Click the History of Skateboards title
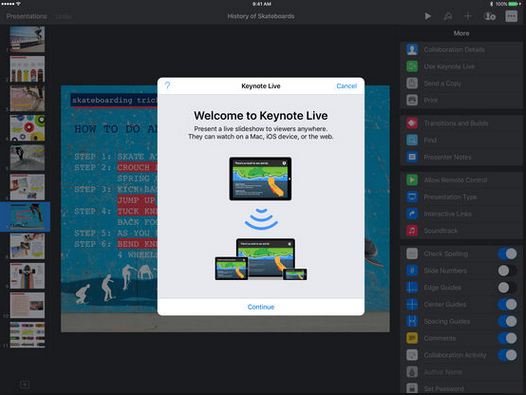The height and width of the screenshot is (395, 526). coord(261,16)
